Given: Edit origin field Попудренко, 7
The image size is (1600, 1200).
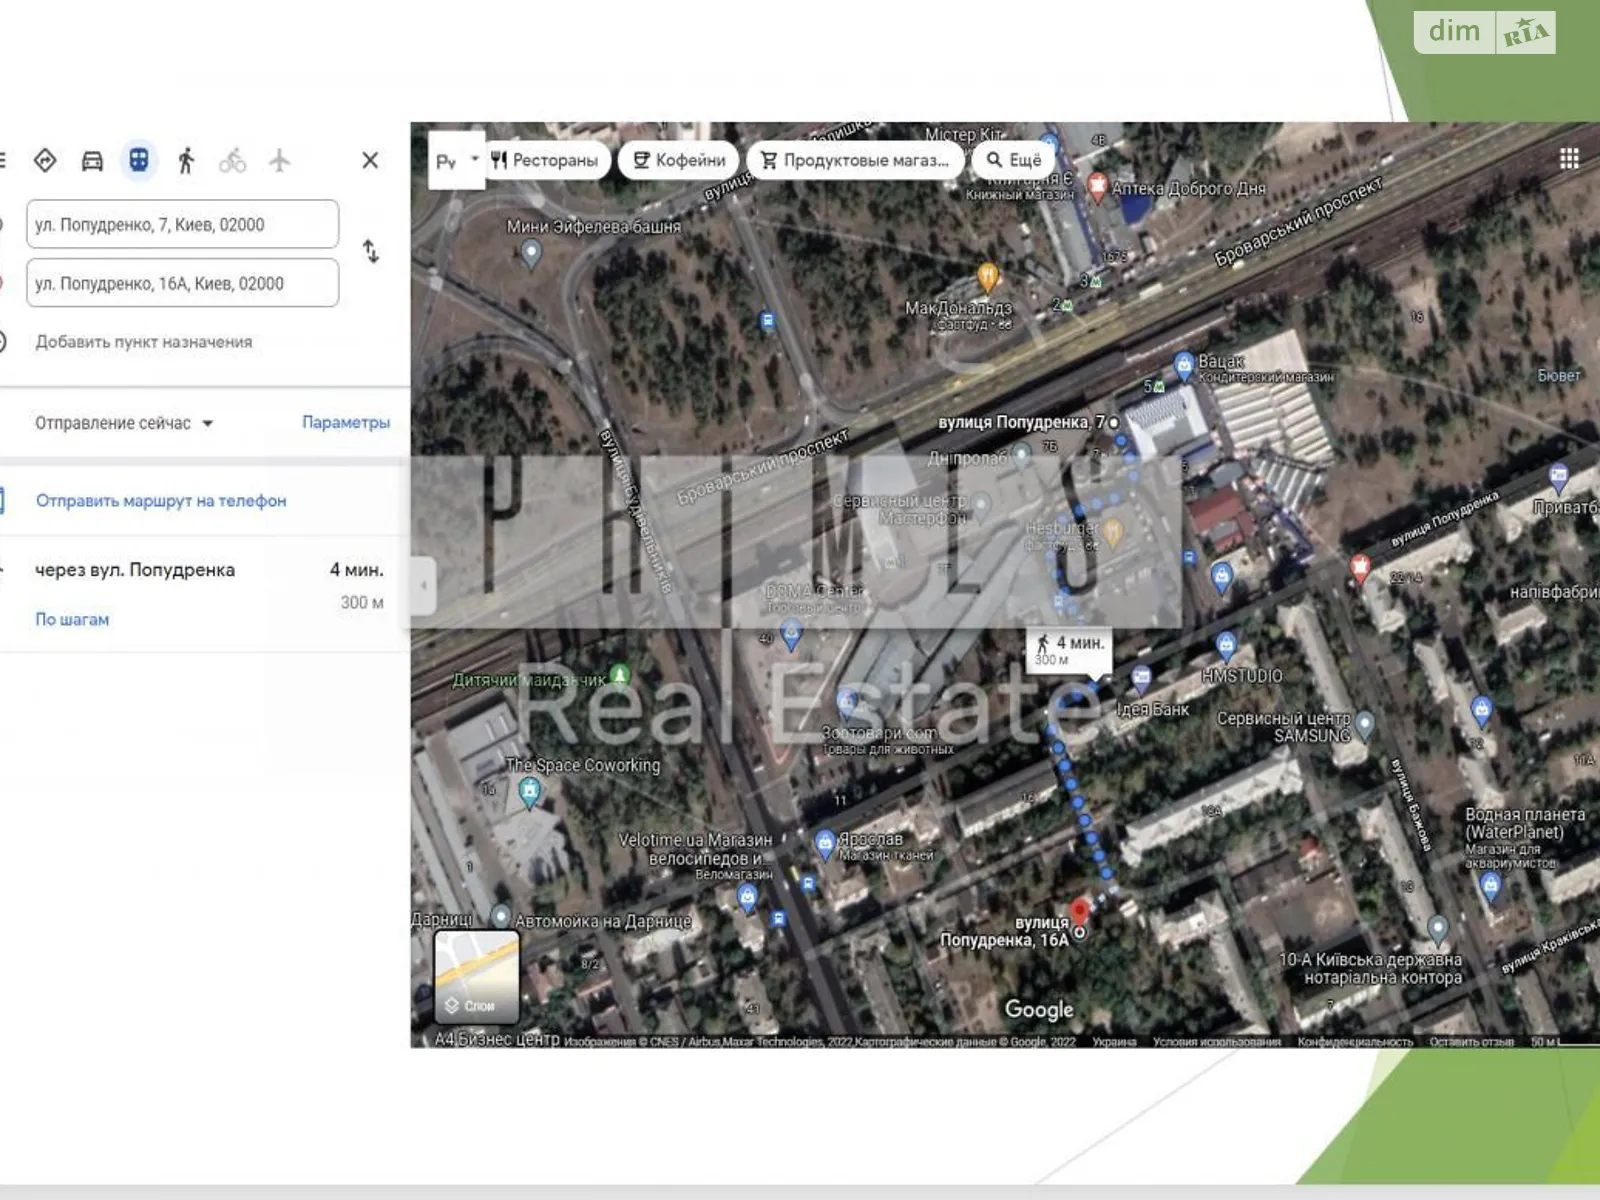Looking at the screenshot, I should pyautogui.click(x=182, y=224).
